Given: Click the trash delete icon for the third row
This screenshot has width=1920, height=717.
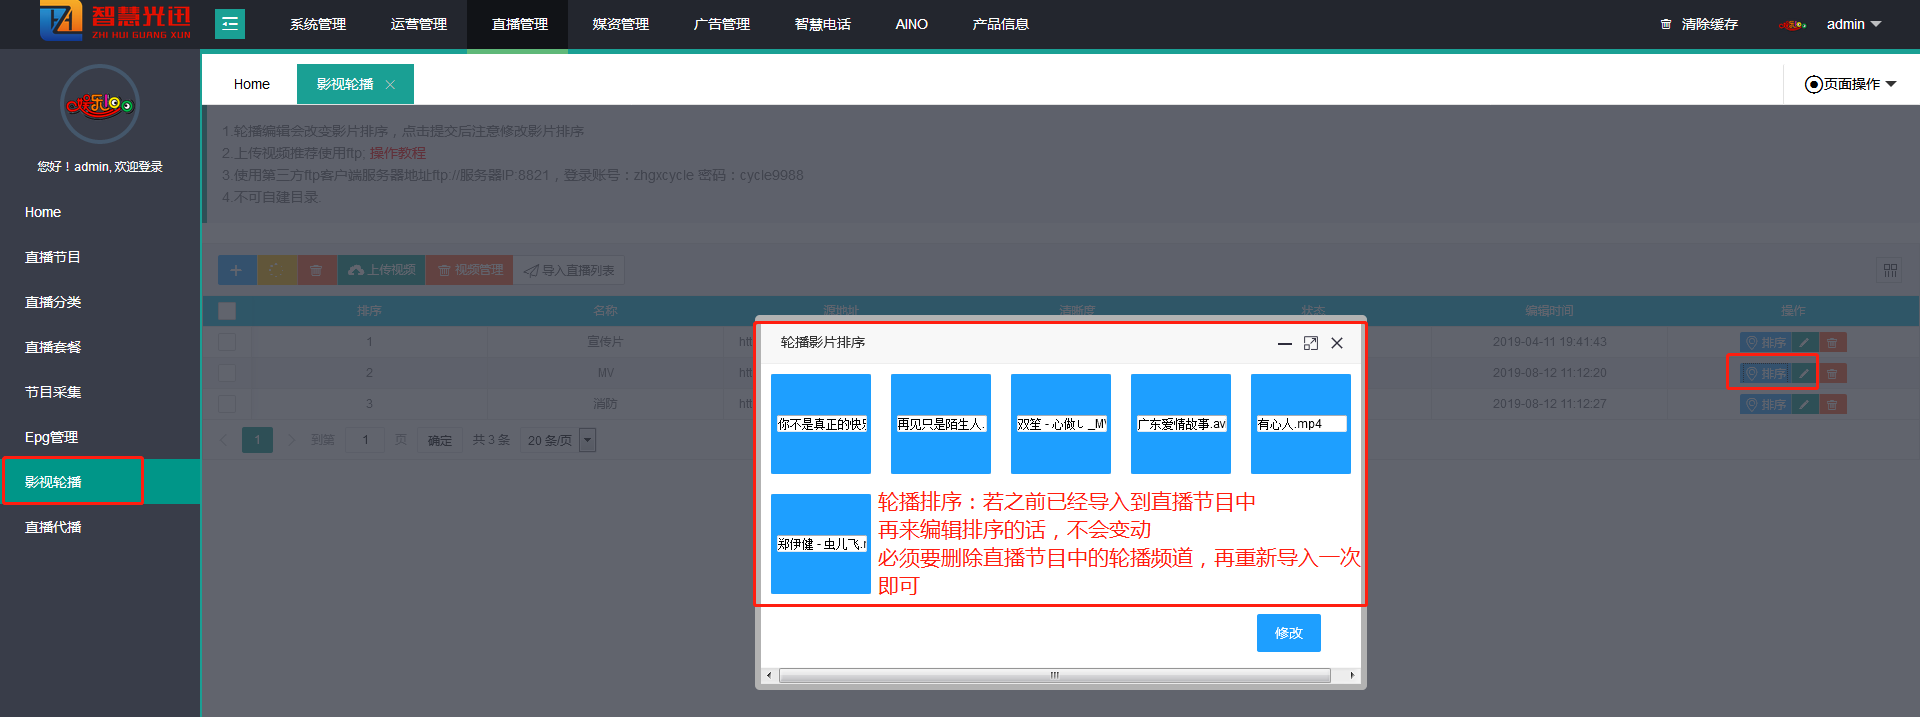Looking at the screenshot, I should (x=1832, y=404).
